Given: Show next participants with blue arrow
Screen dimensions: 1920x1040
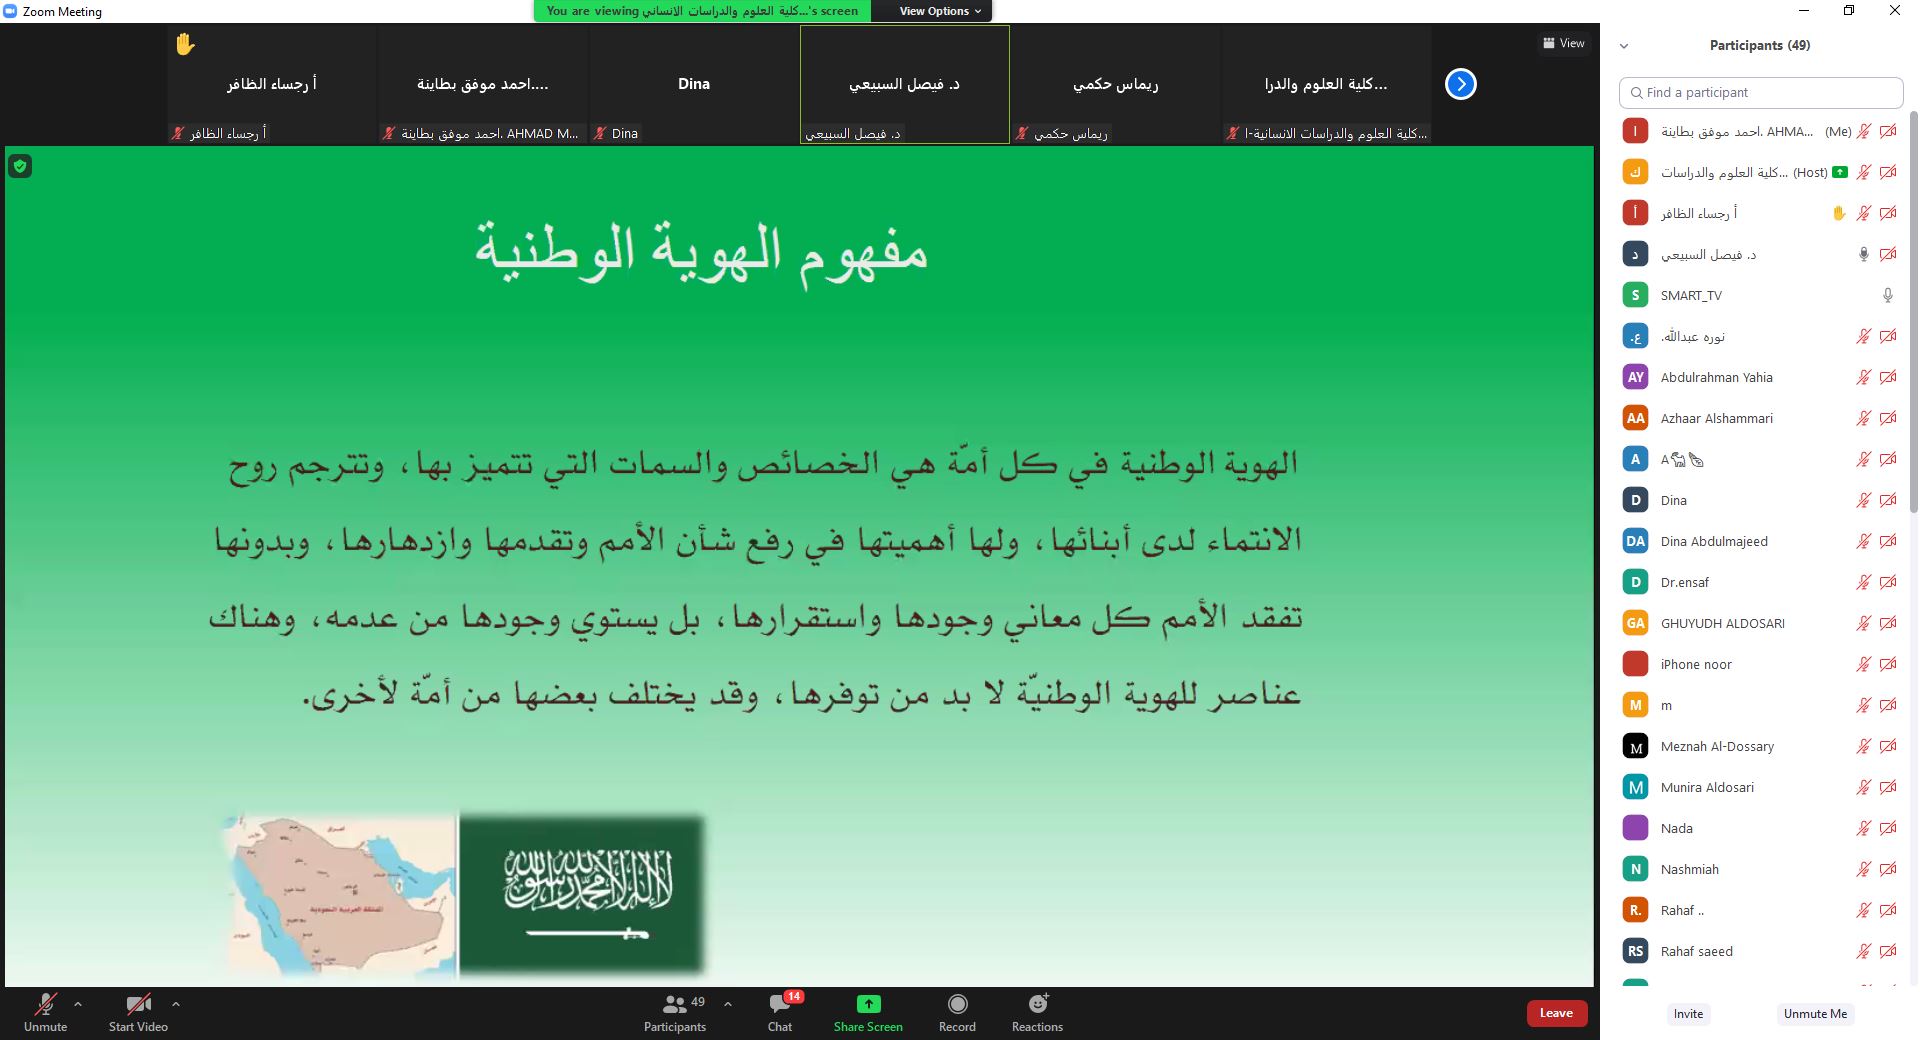Looking at the screenshot, I should [x=1460, y=84].
